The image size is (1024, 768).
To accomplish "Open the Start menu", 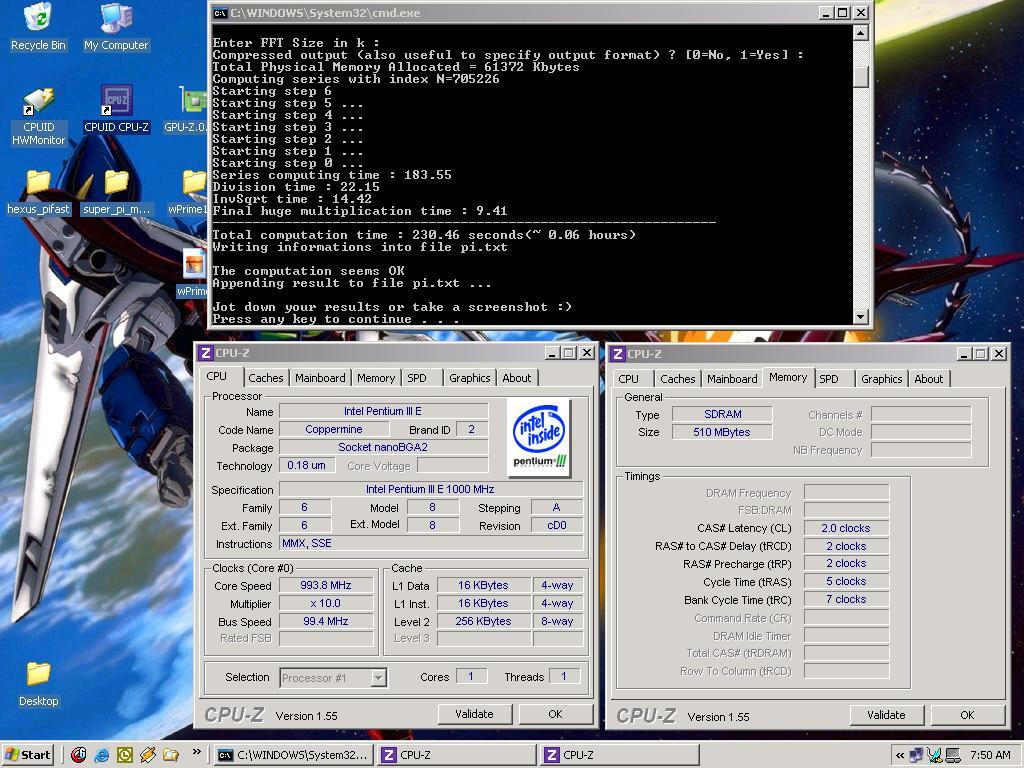I will coord(27,755).
